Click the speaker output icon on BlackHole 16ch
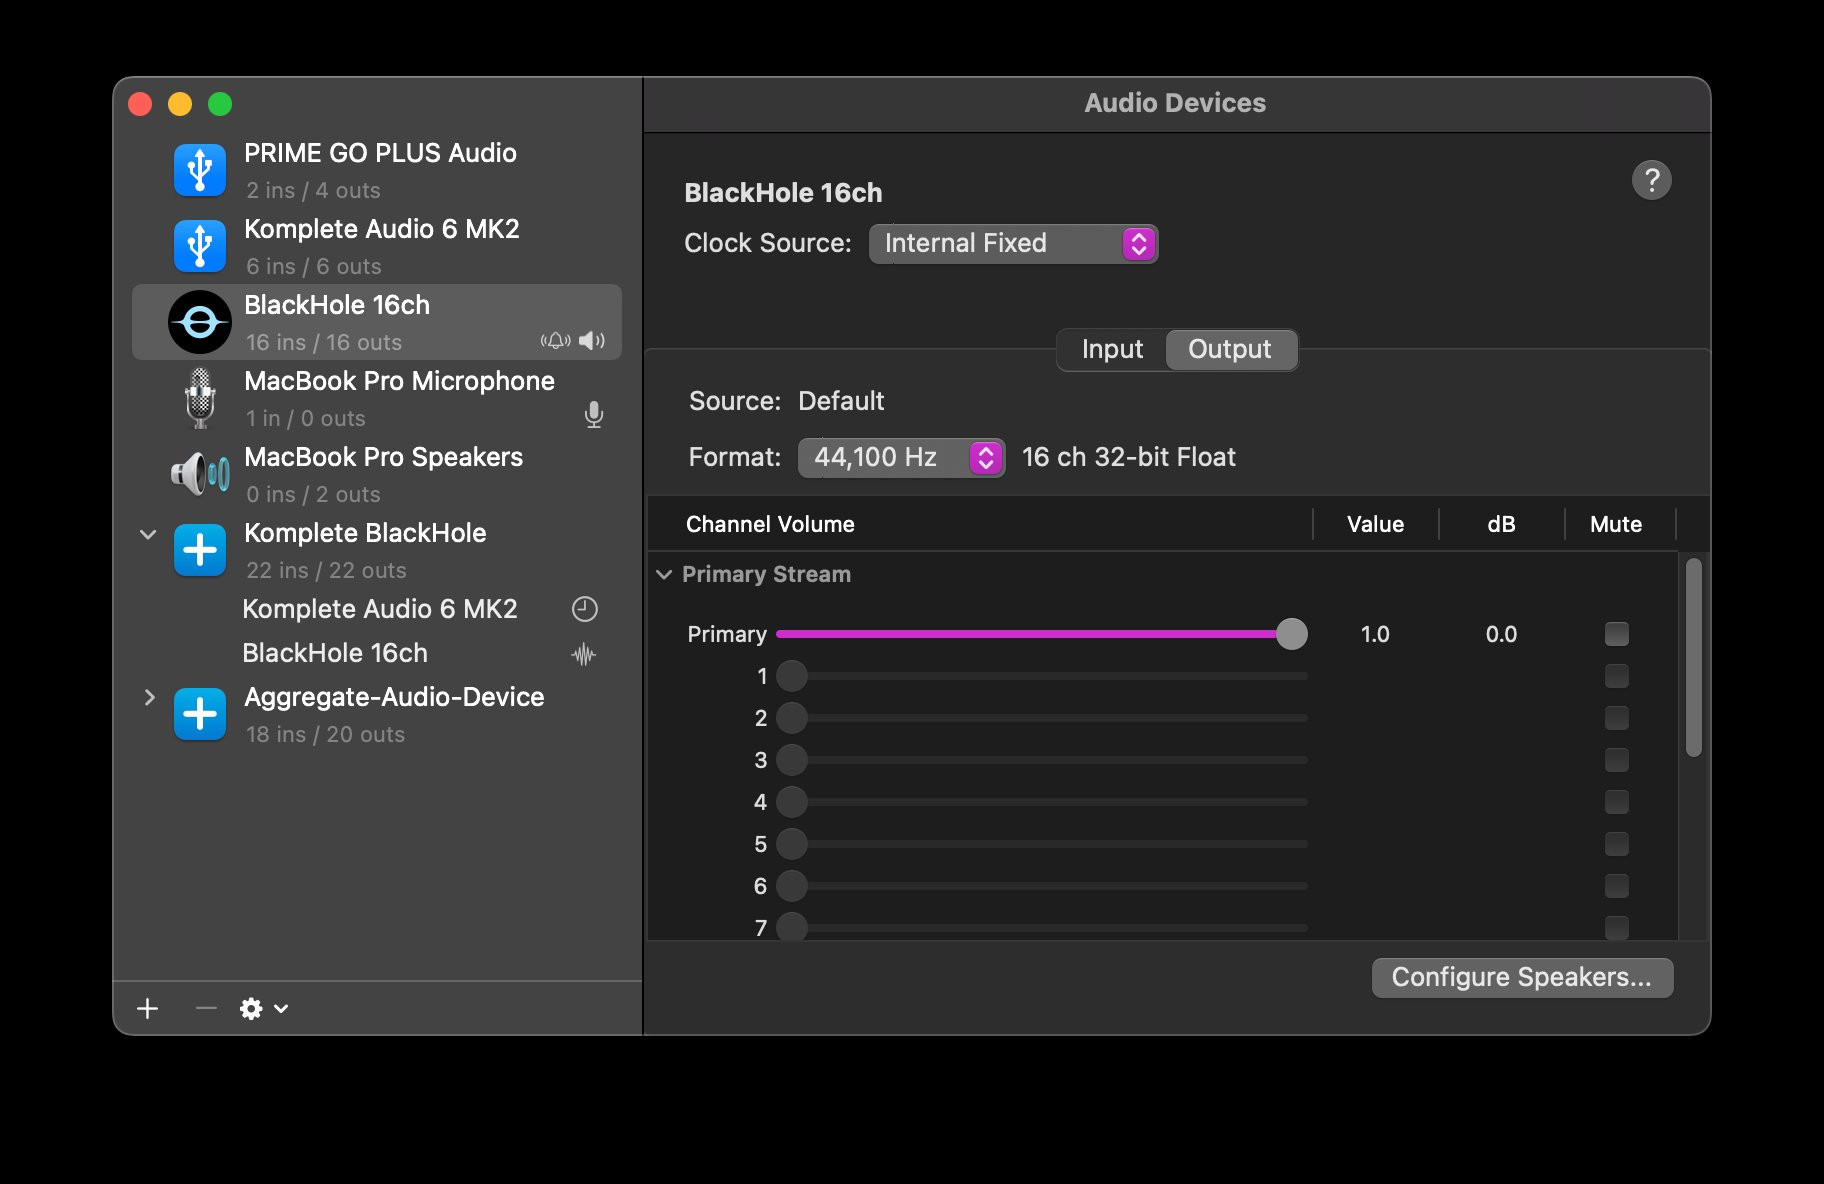The image size is (1824, 1184). click(x=592, y=341)
